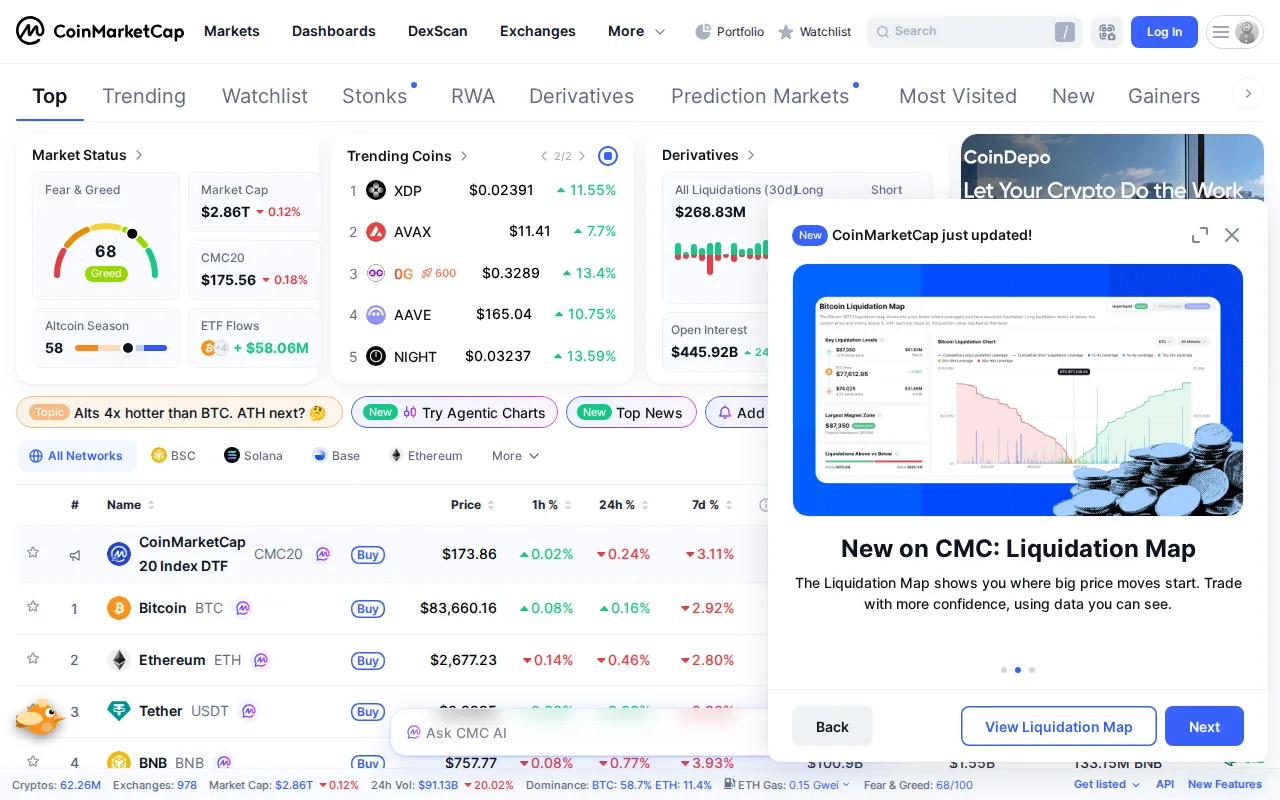The height and width of the screenshot is (800, 1280).
Task: Click the Fear & Greed gauge
Action: 106,251
